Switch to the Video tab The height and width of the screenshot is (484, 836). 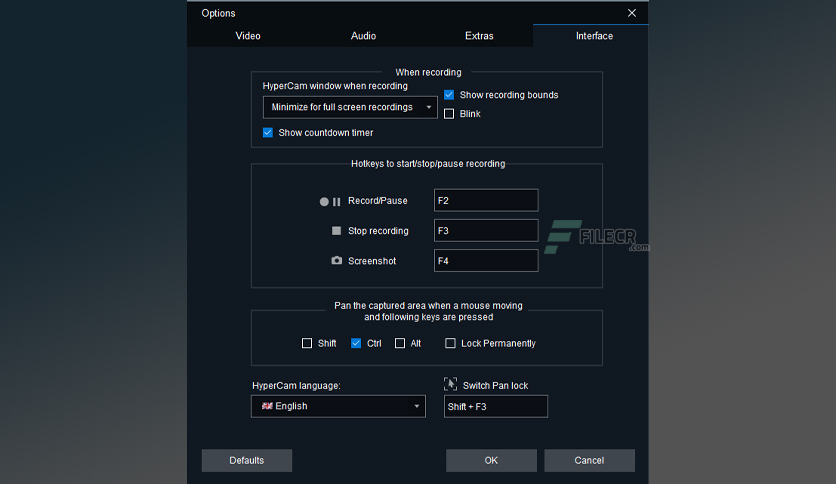coord(248,36)
